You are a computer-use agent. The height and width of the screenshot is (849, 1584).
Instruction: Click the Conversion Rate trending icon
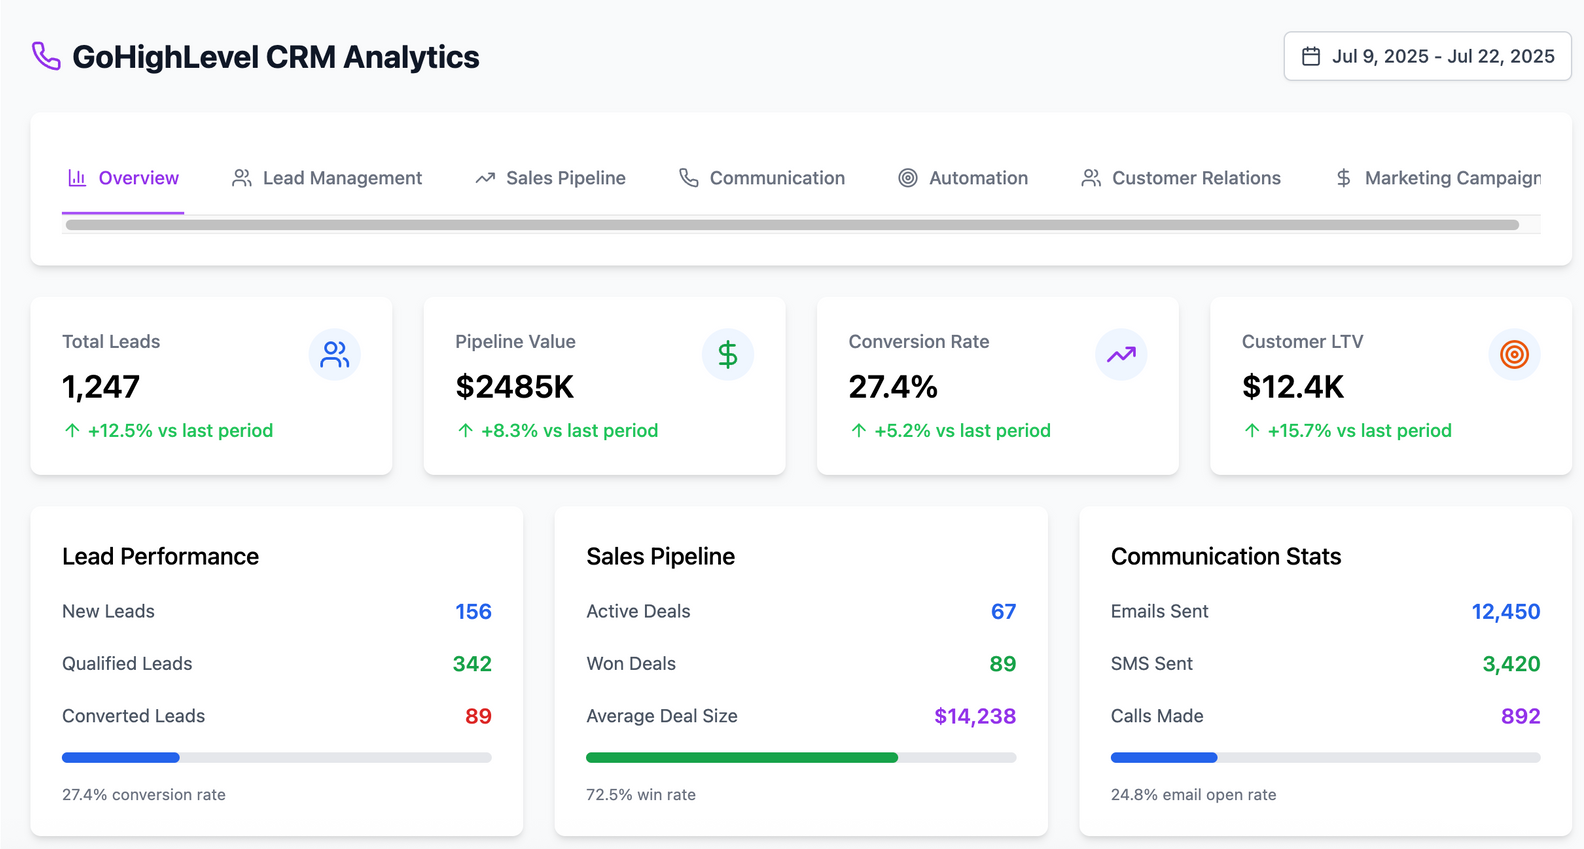coord(1121,355)
